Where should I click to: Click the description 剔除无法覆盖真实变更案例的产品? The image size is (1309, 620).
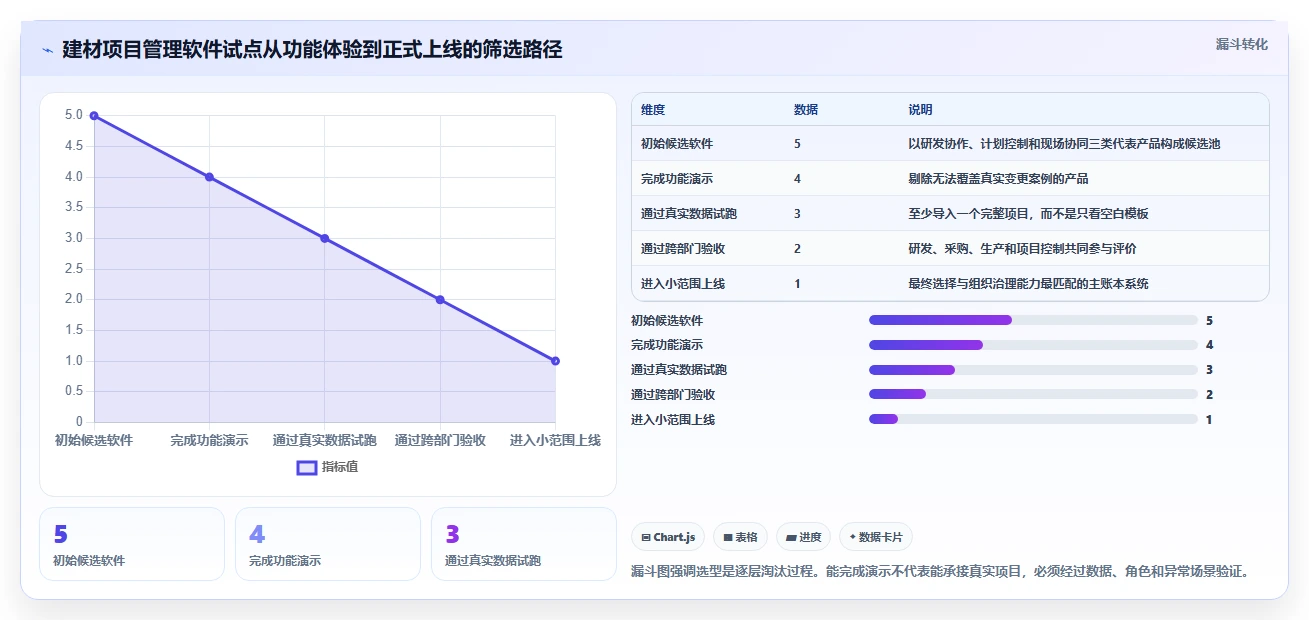[x=998, y=179]
